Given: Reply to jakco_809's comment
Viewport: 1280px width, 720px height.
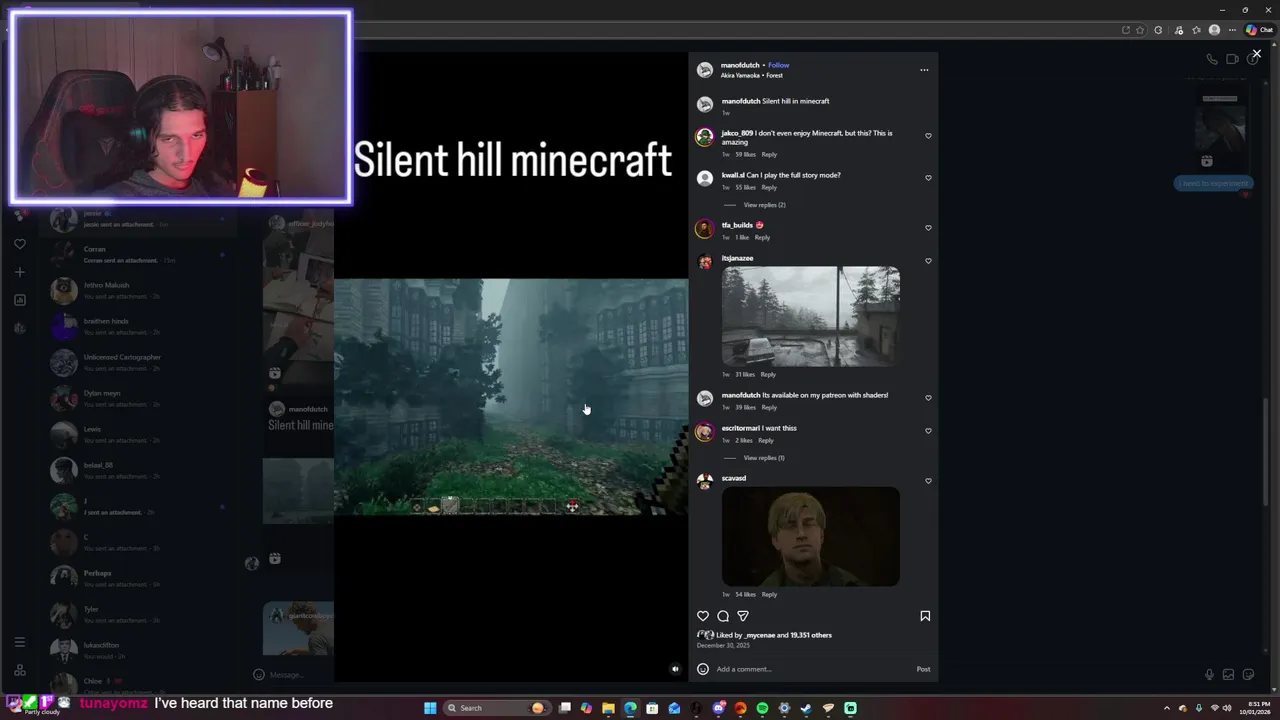Looking at the screenshot, I should coord(769,155).
